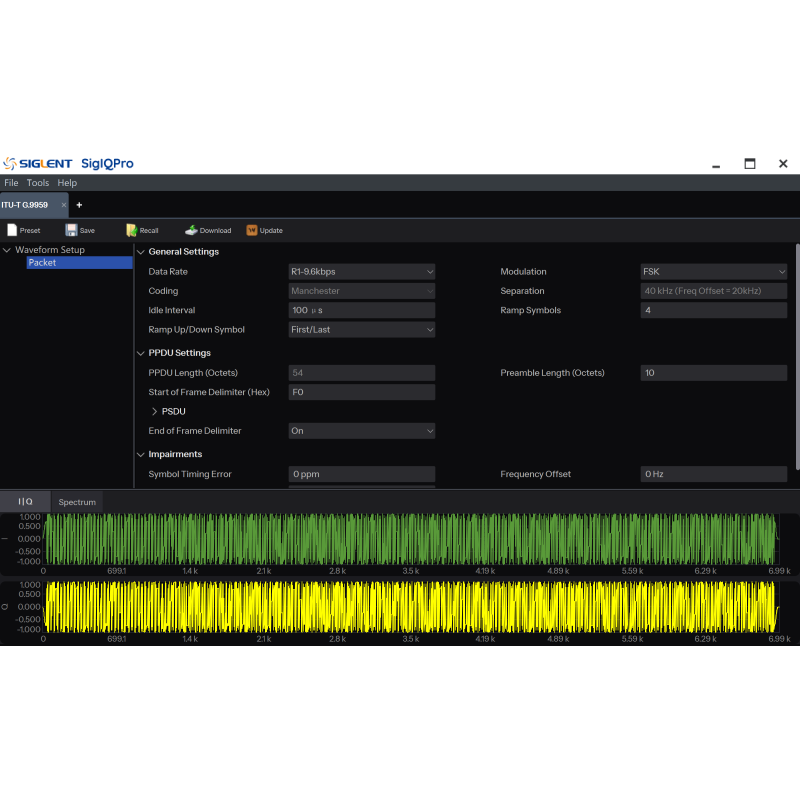Click the Preset toolbar icon
This screenshot has height=800, width=800.
pyautogui.click(x=12, y=230)
